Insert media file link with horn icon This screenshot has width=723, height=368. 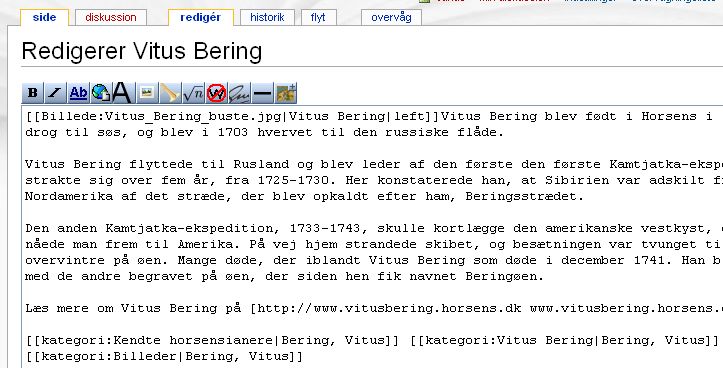[x=170, y=93]
